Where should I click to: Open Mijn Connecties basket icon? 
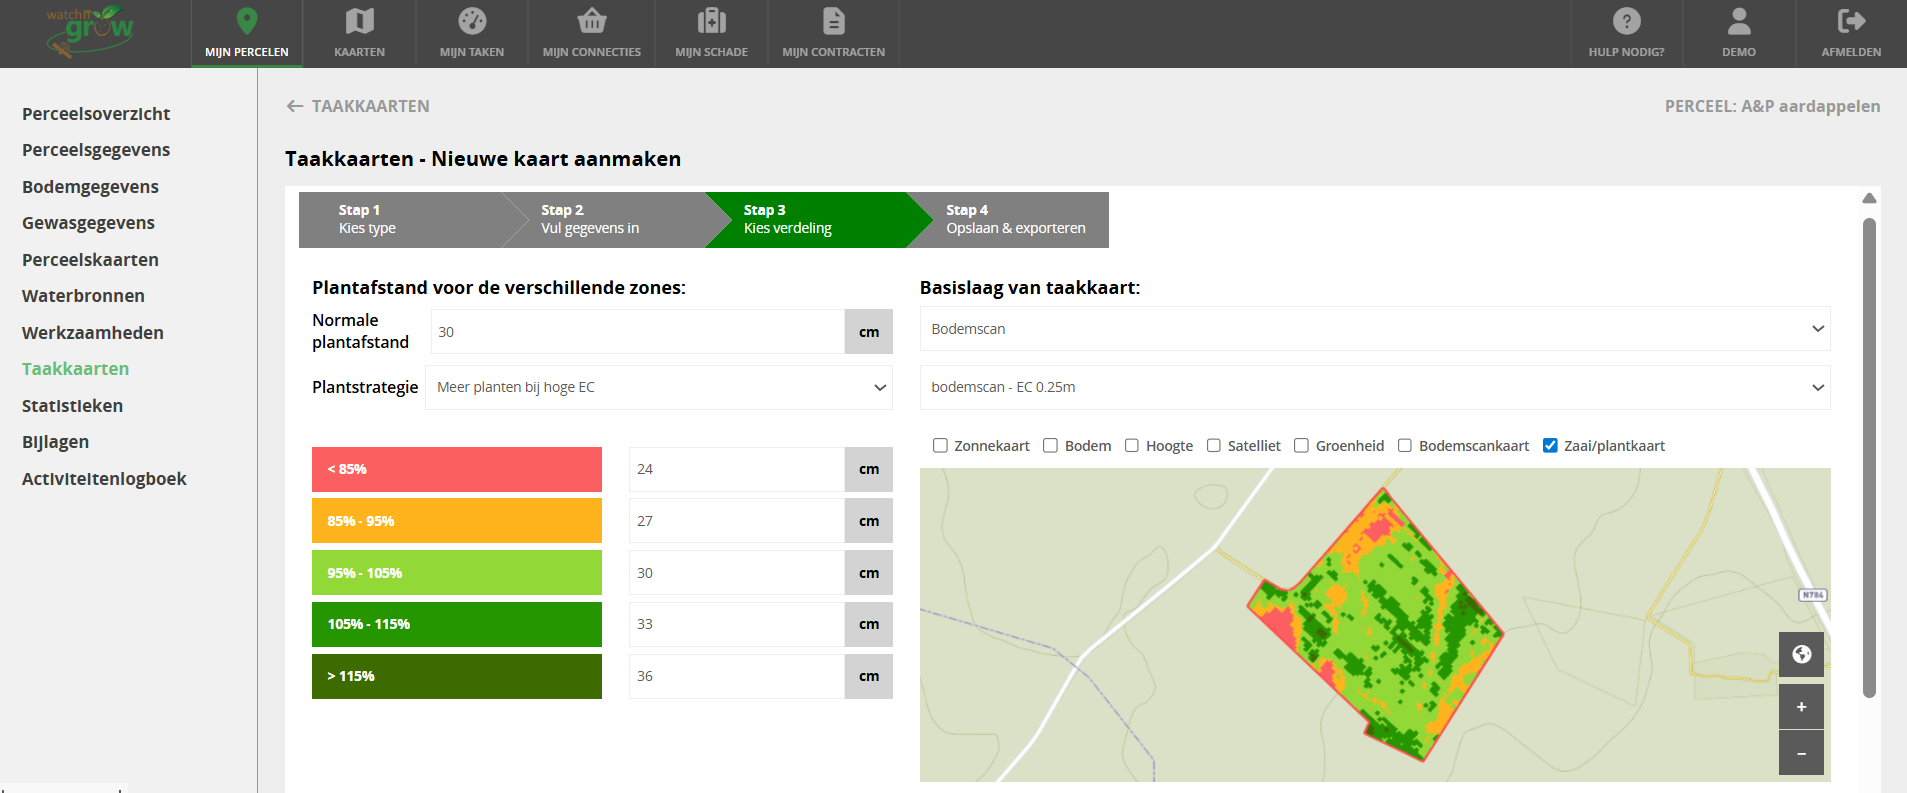pyautogui.click(x=592, y=21)
